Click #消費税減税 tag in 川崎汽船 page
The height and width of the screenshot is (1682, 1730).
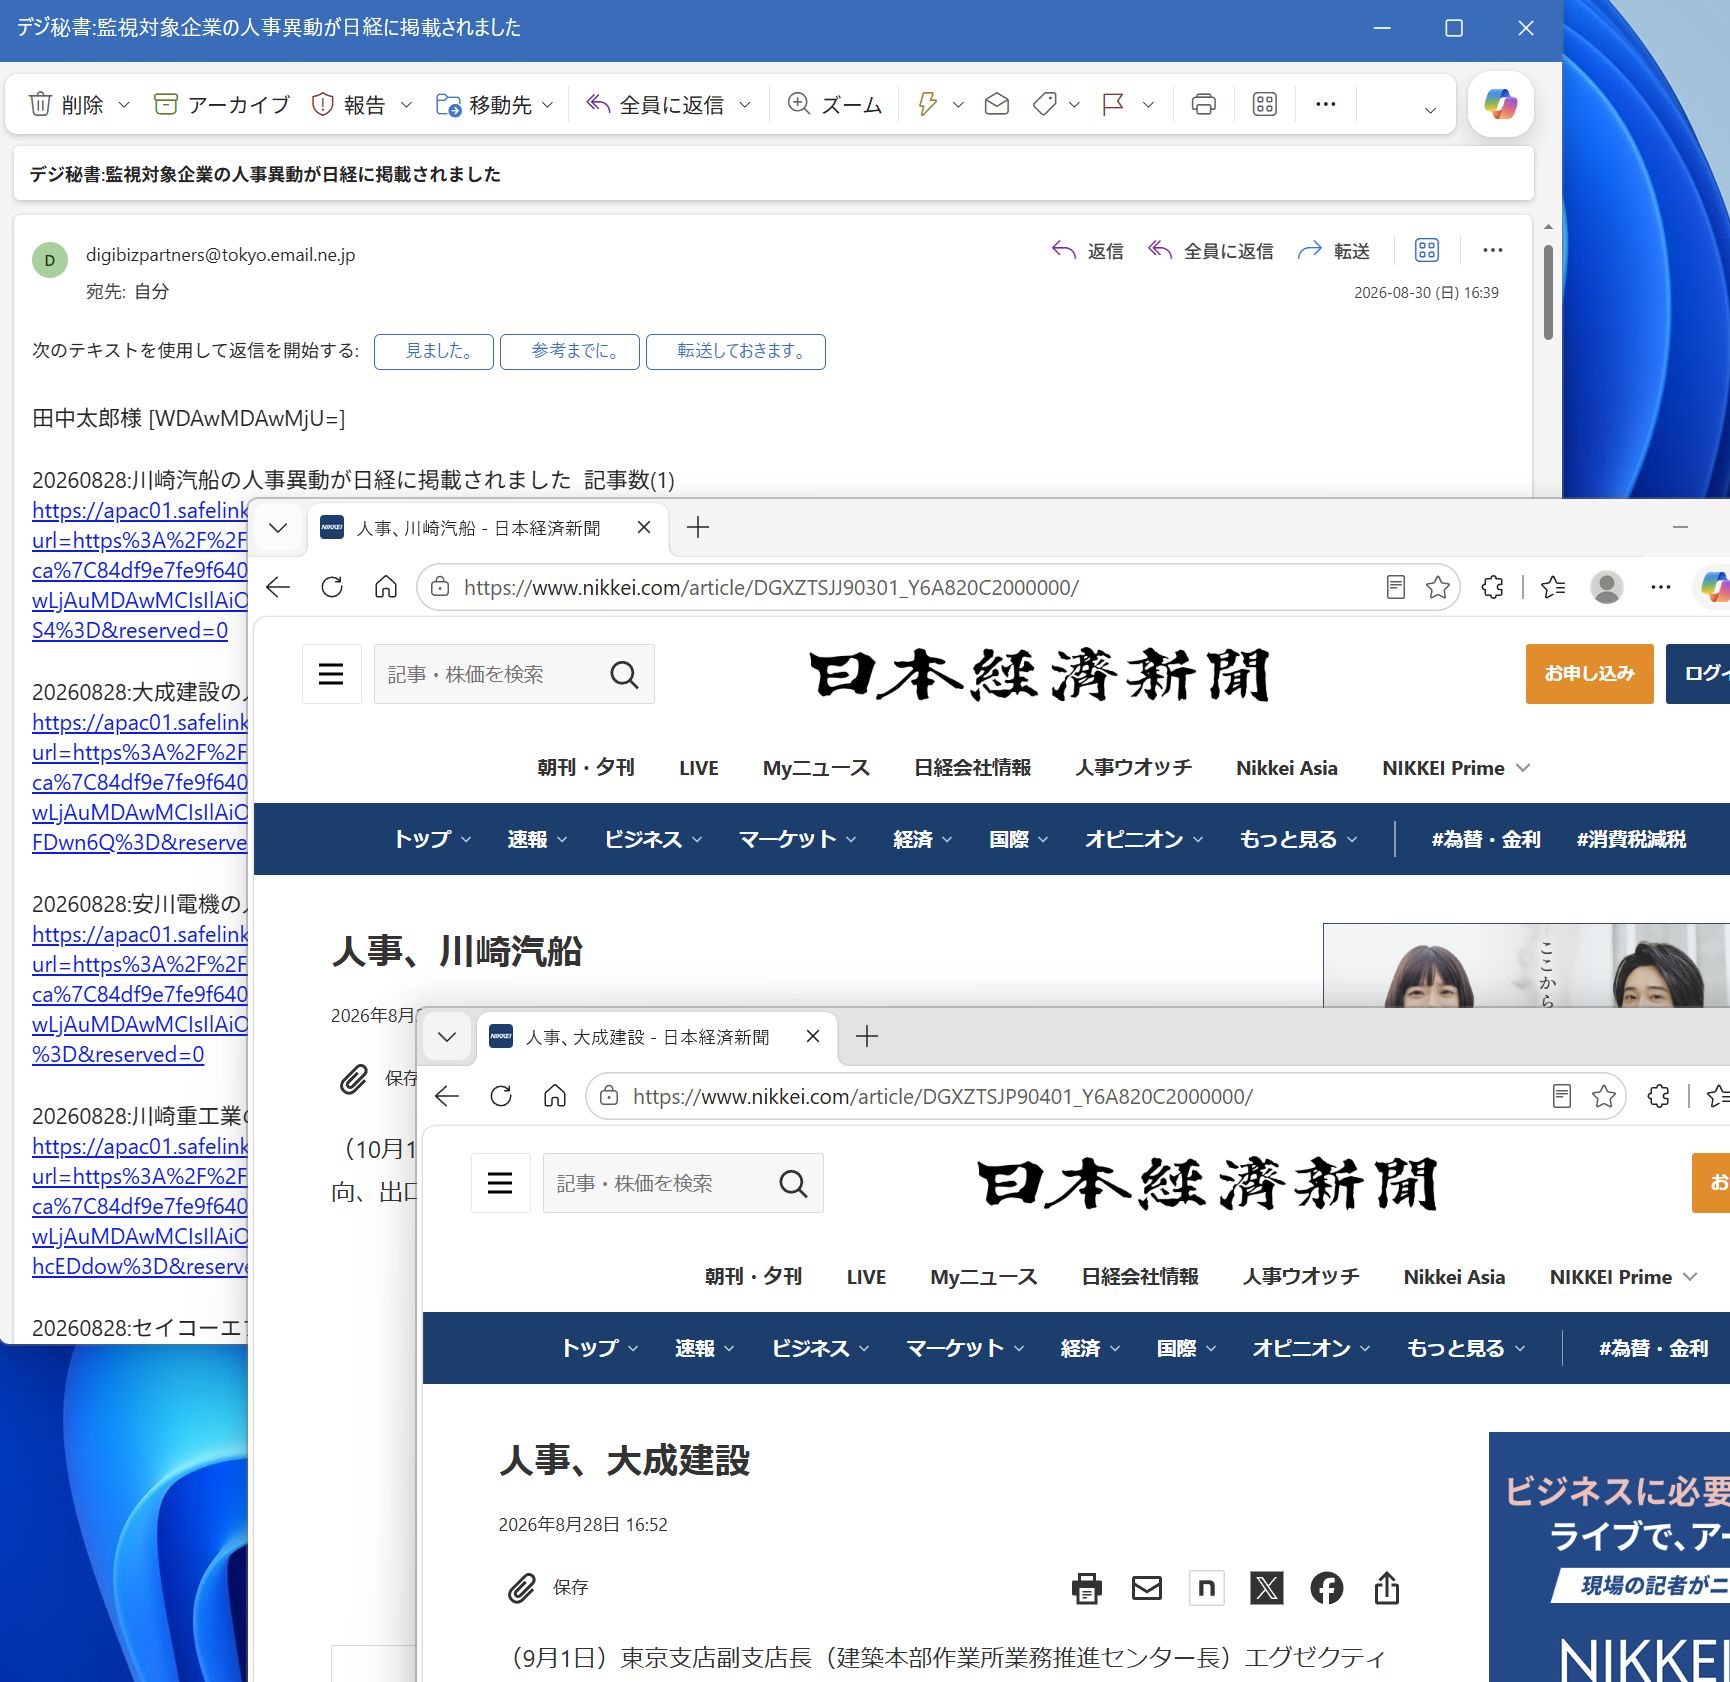tap(1631, 839)
